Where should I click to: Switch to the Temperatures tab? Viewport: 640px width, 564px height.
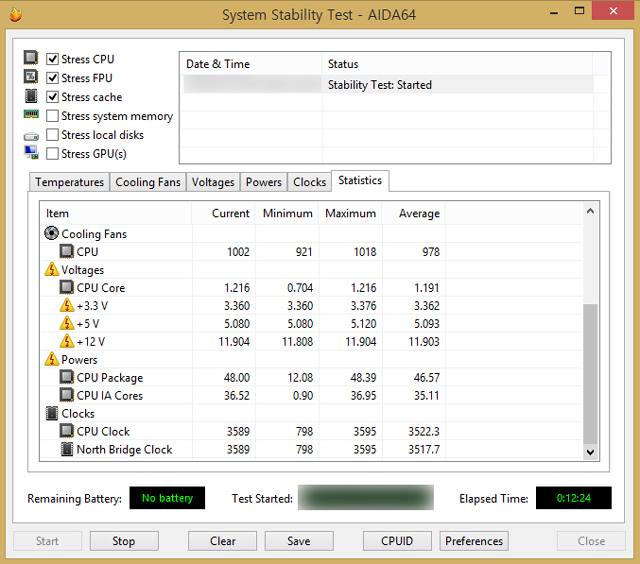[x=69, y=182]
